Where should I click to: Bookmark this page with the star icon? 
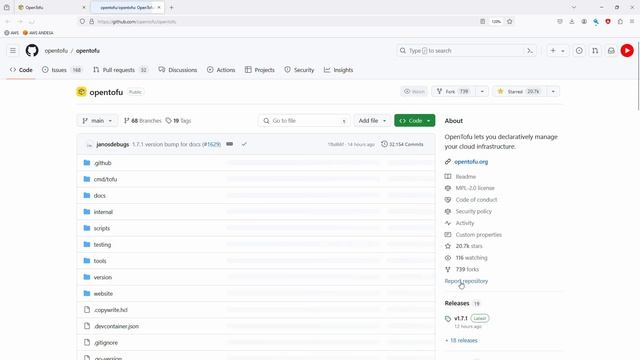(x=509, y=21)
